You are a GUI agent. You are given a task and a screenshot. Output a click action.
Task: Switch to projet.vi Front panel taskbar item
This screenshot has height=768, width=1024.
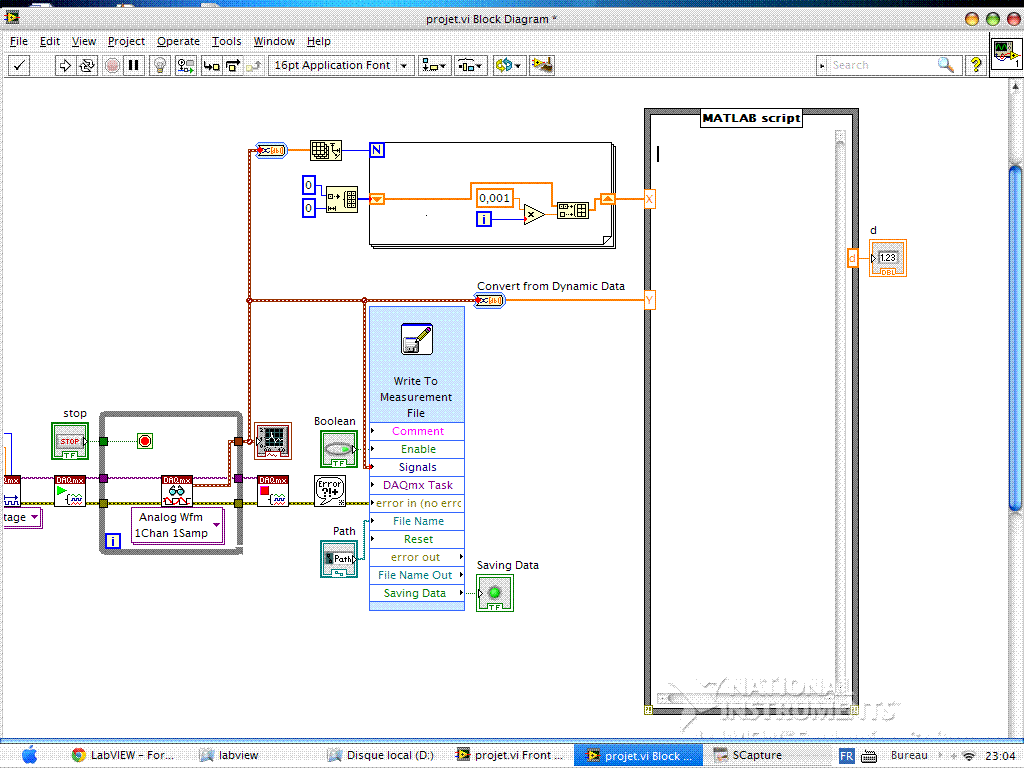click(509, 756)
